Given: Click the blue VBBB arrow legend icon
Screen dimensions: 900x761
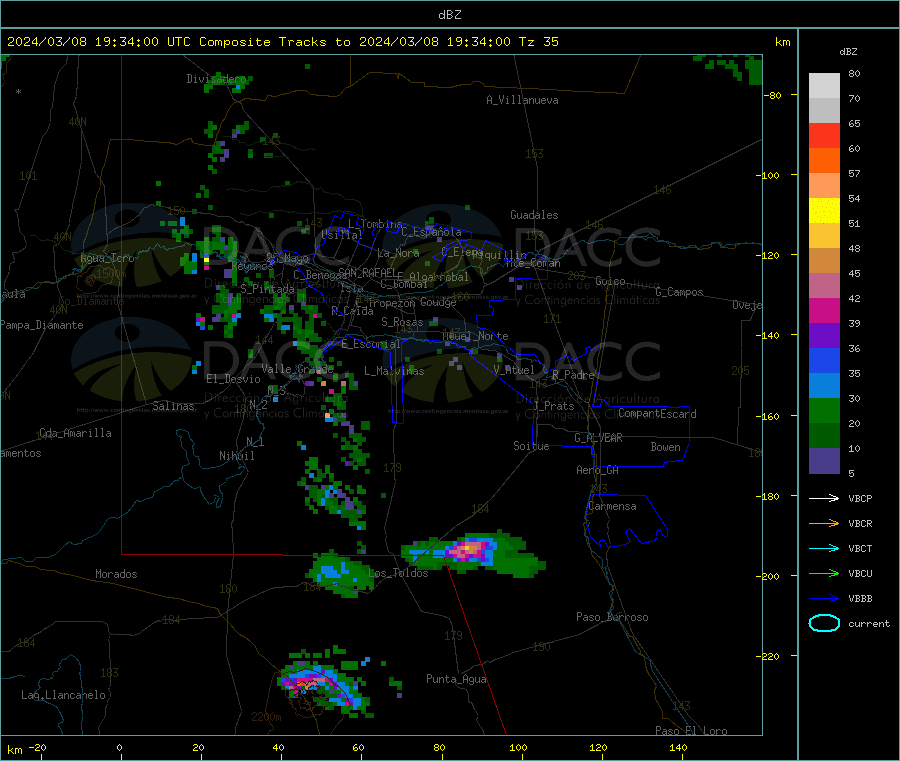Looking at the screenshot, I should point(824,599).
